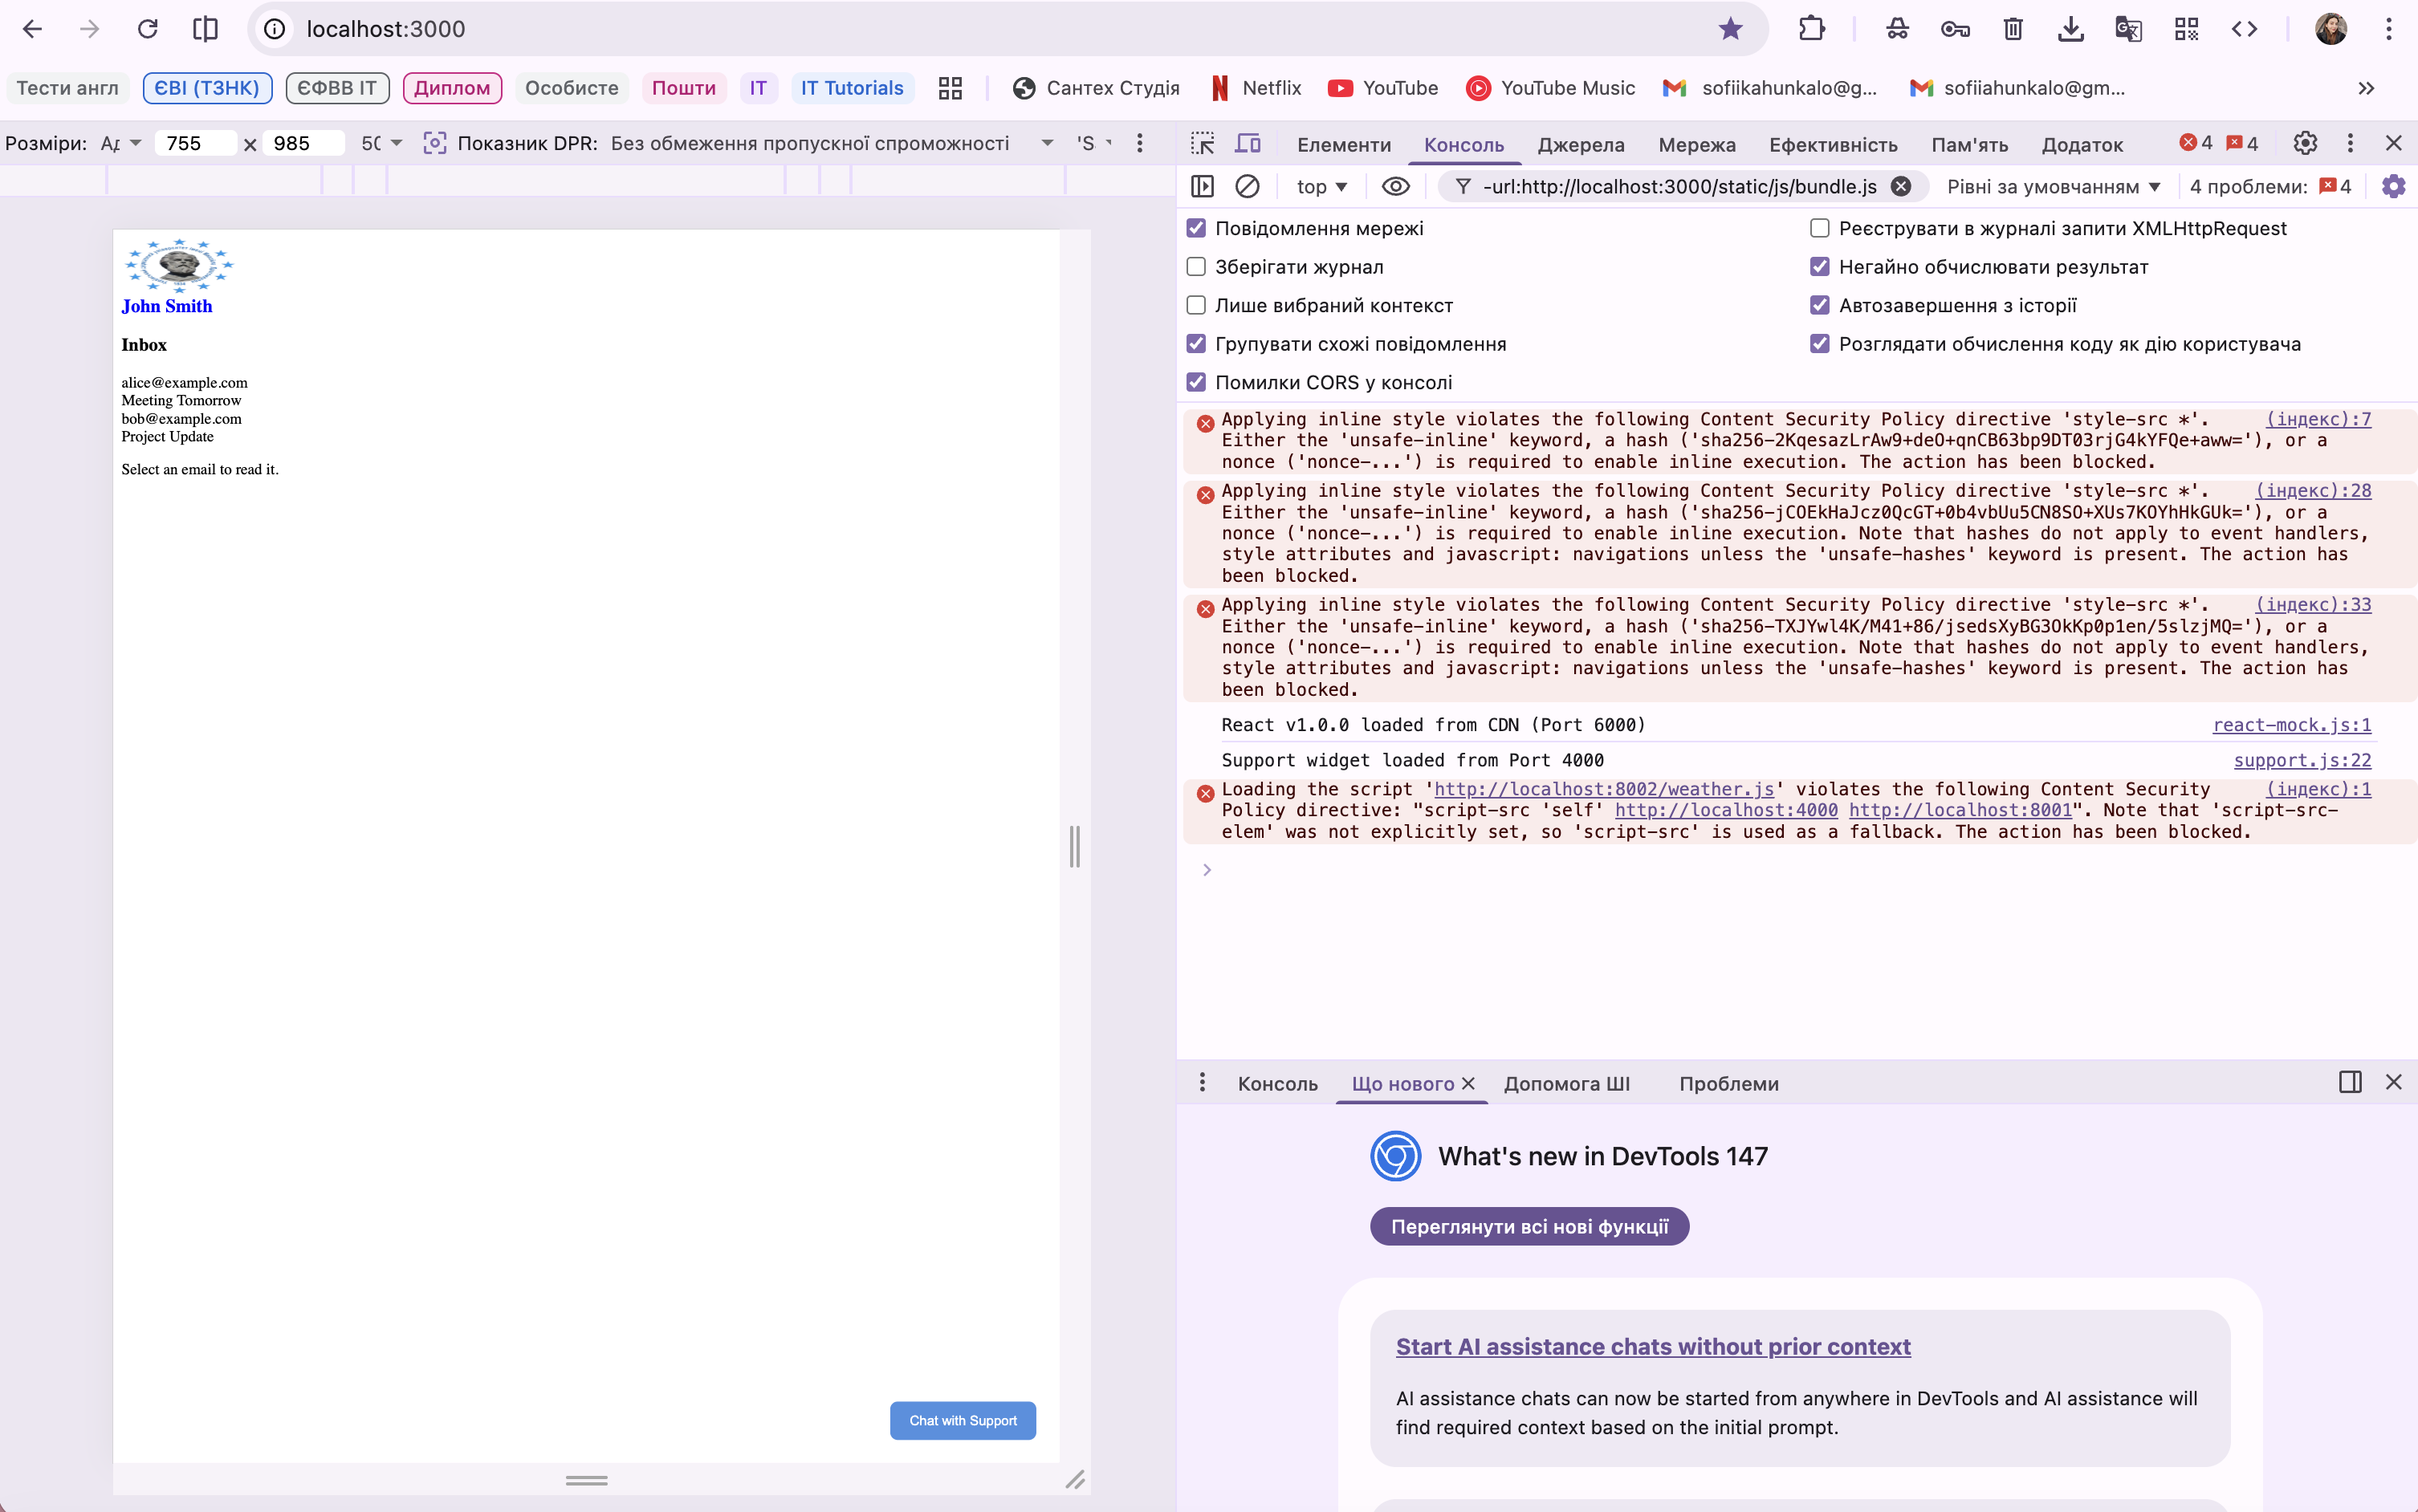This screenshot has height=1512, width=2418.
Task: Uncheck Повідомлення мережі checkbox
Action: coord(1196,228)
